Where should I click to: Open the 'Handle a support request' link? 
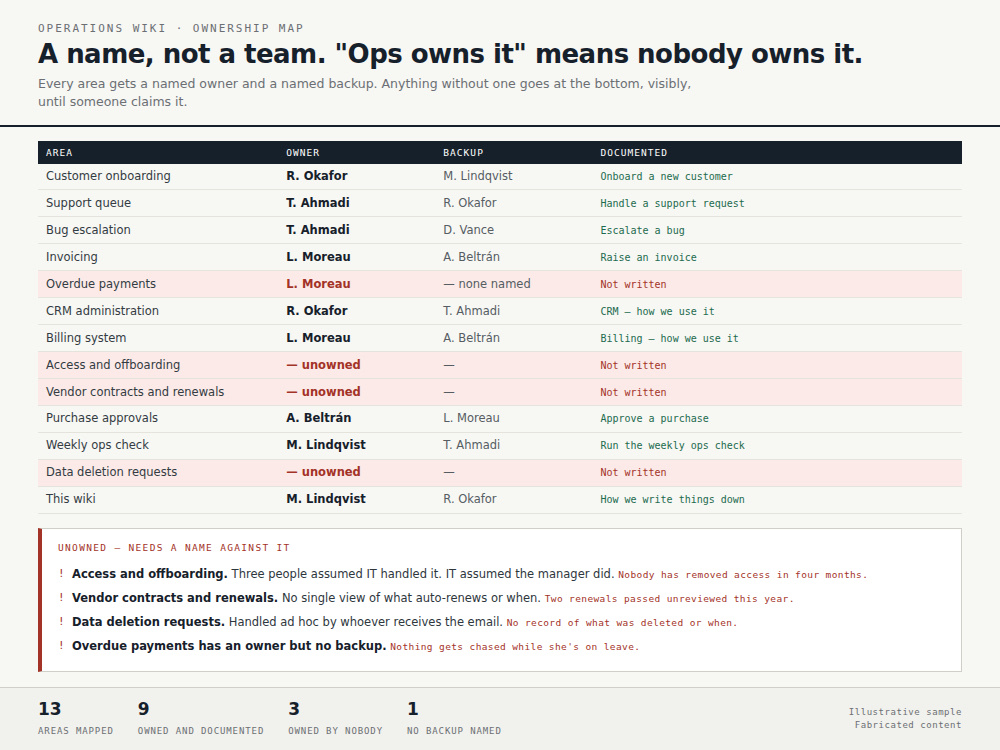672,203
